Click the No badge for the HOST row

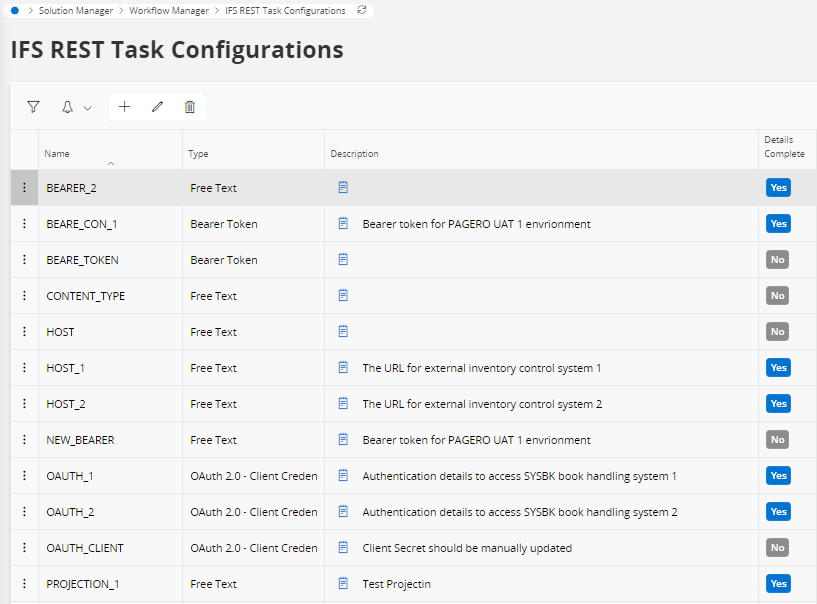click(x=777, y=331)
